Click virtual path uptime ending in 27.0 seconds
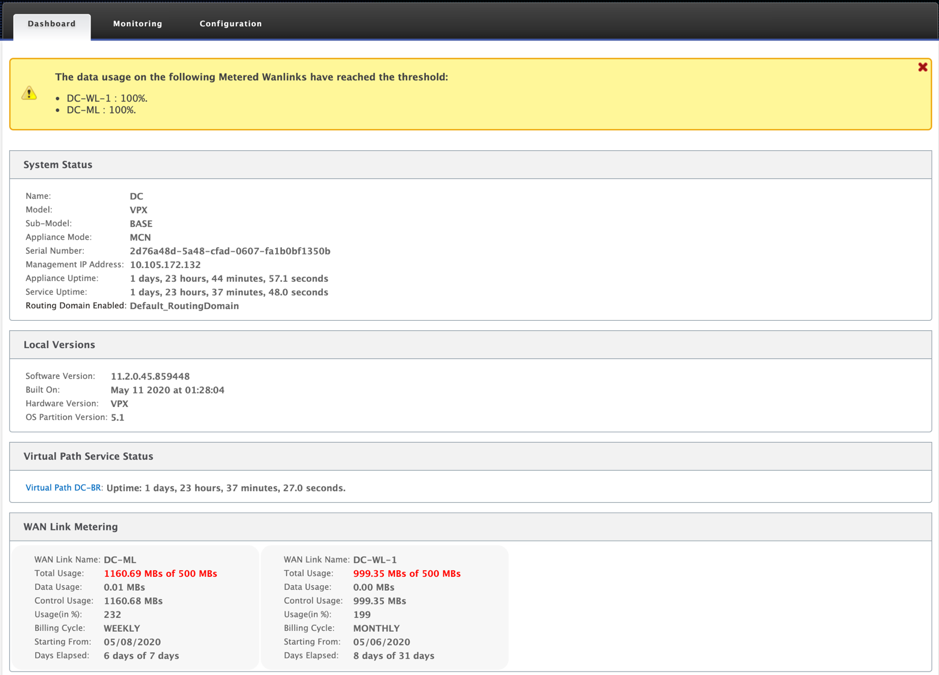The height and width of the screenshot is (675, 939). pos(226,488)
